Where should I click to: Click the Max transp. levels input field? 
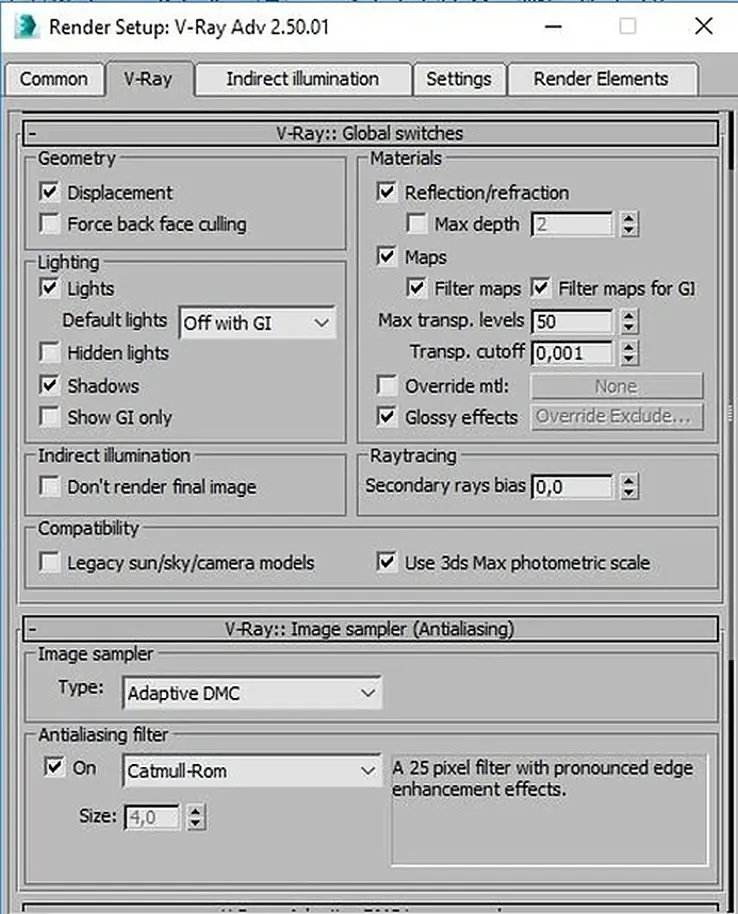click(x=572, y=322)
